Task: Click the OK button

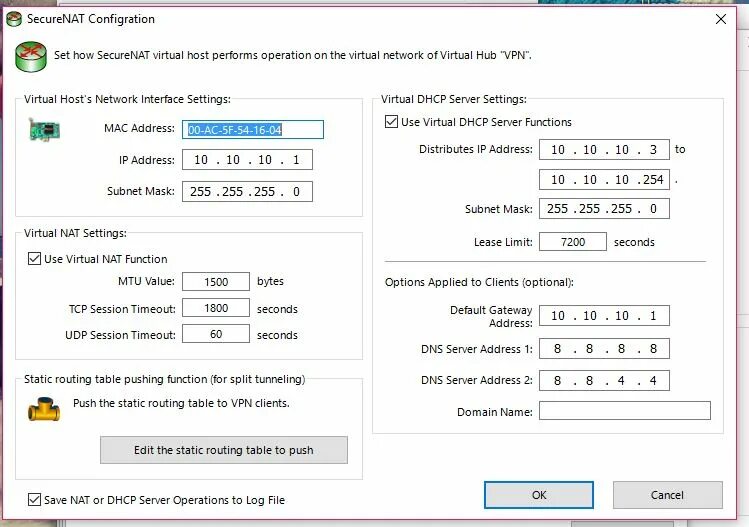Action: coord(539,495)
